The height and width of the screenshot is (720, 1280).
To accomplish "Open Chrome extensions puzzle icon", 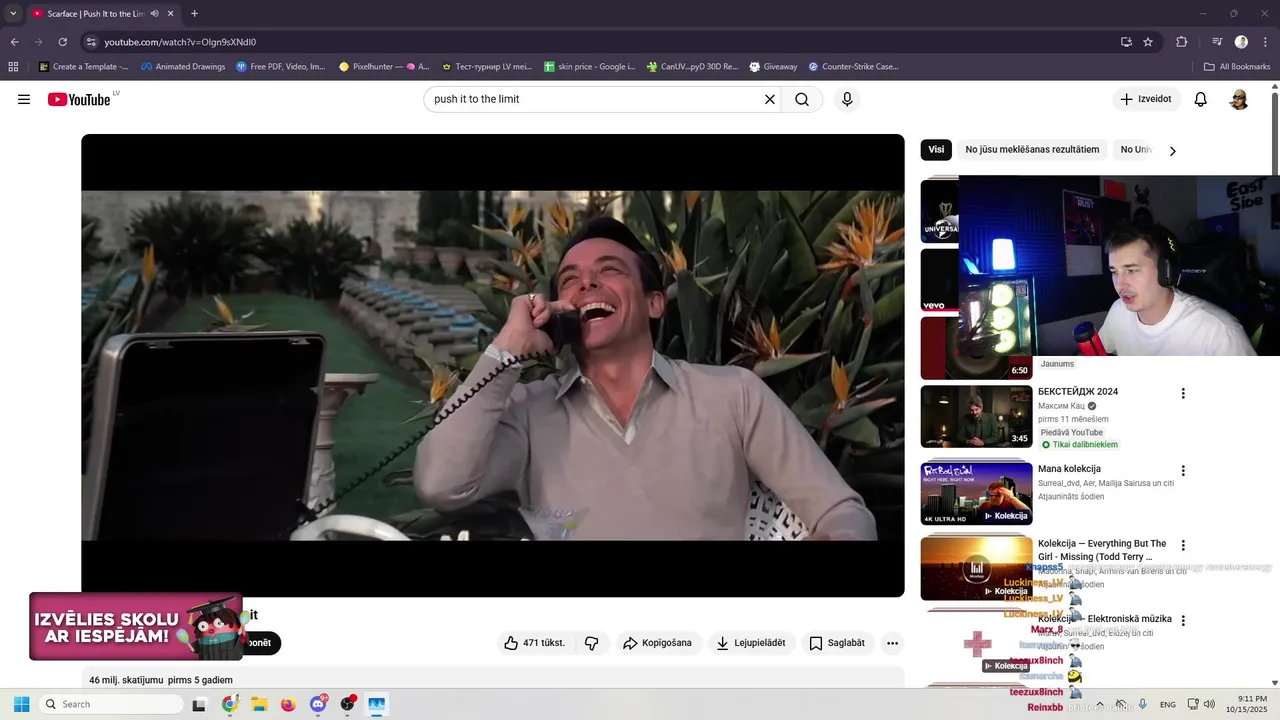I will coord(1181,42).
